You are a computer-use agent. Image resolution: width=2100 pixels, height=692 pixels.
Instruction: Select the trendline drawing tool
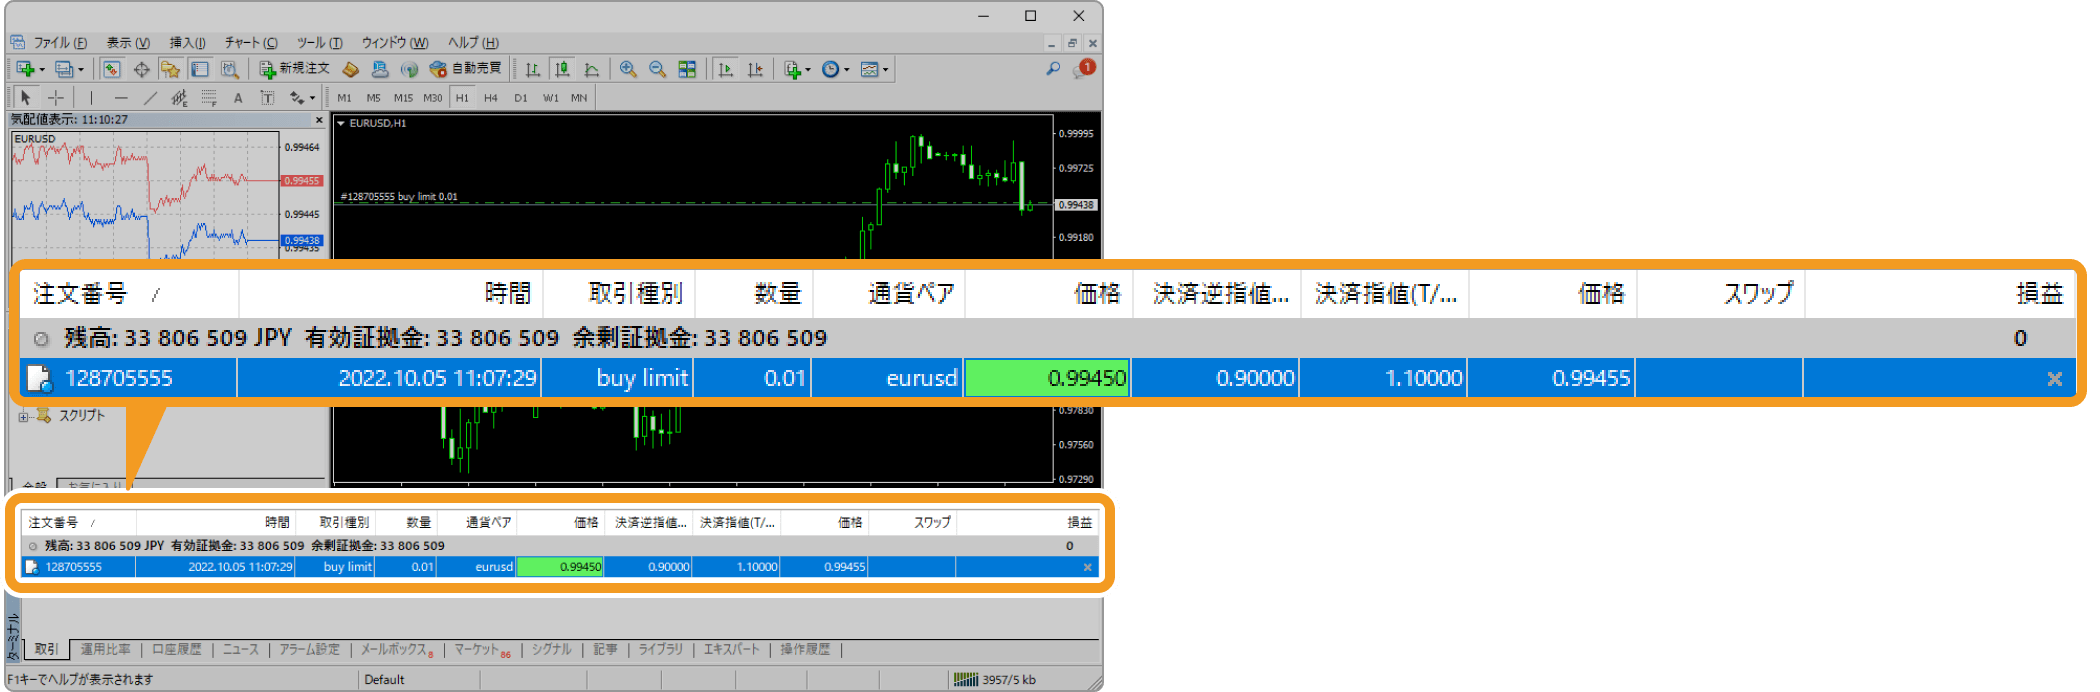pos(150,97)
